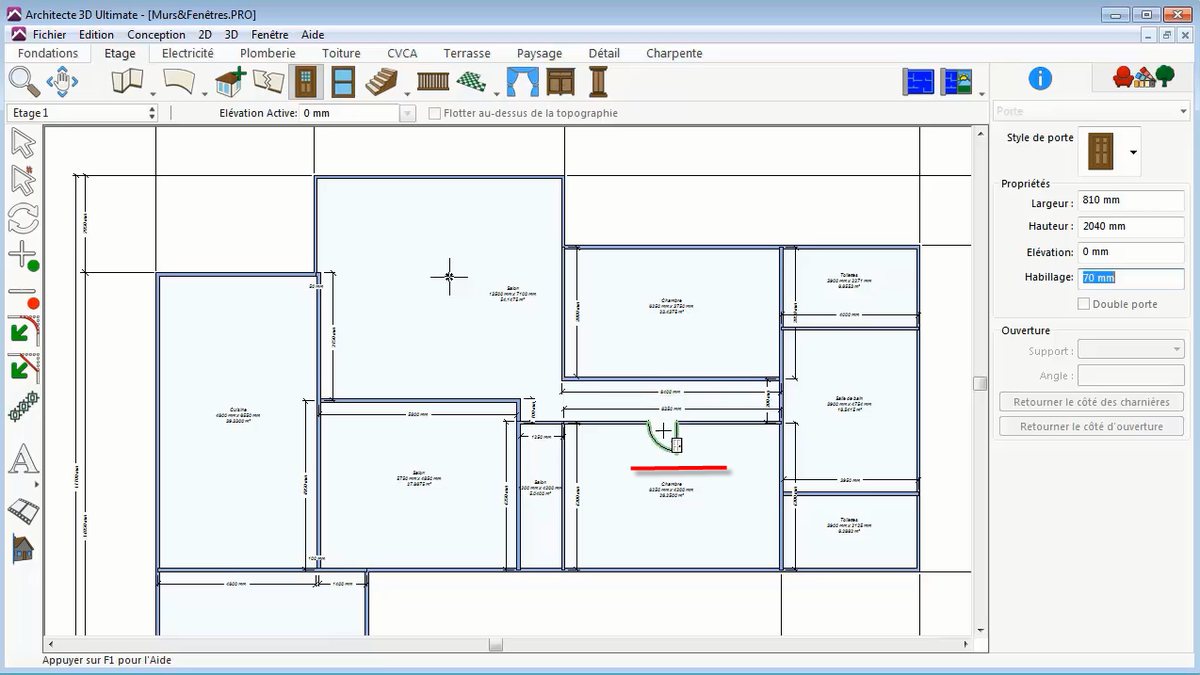Open the Style de porte dropdown arrow
This screenshot has height=675, width=1200.
click(x=1133, y=152)
